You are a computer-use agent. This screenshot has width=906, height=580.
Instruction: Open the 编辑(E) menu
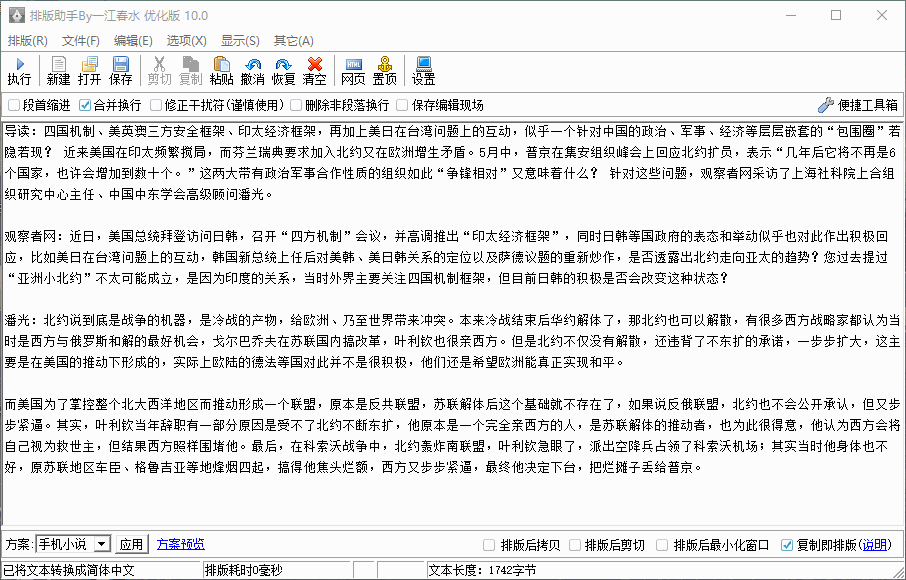[x=133, y=41]
